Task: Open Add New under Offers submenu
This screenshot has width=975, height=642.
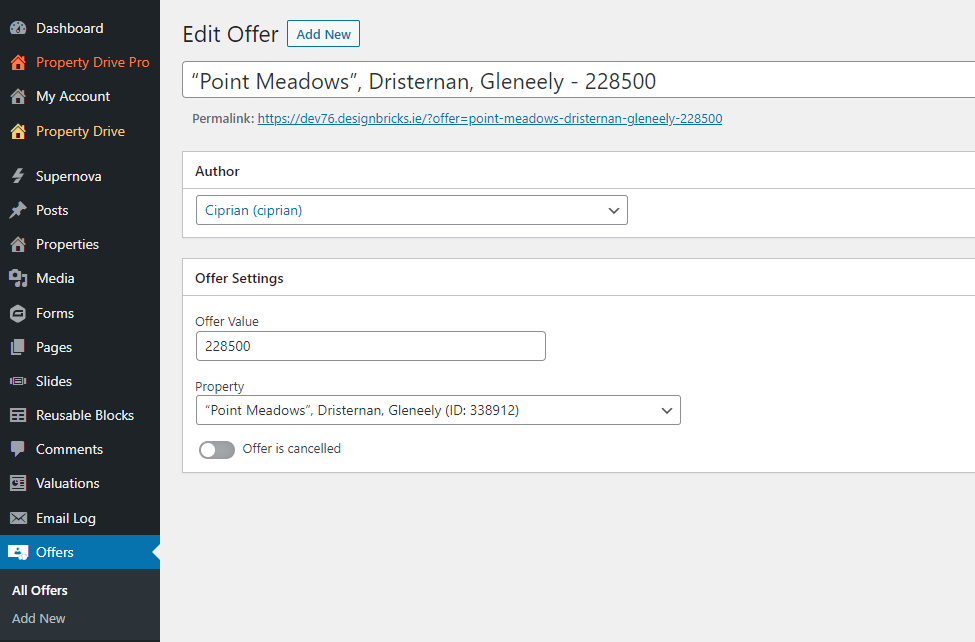Action: click(x=39, y=619)
